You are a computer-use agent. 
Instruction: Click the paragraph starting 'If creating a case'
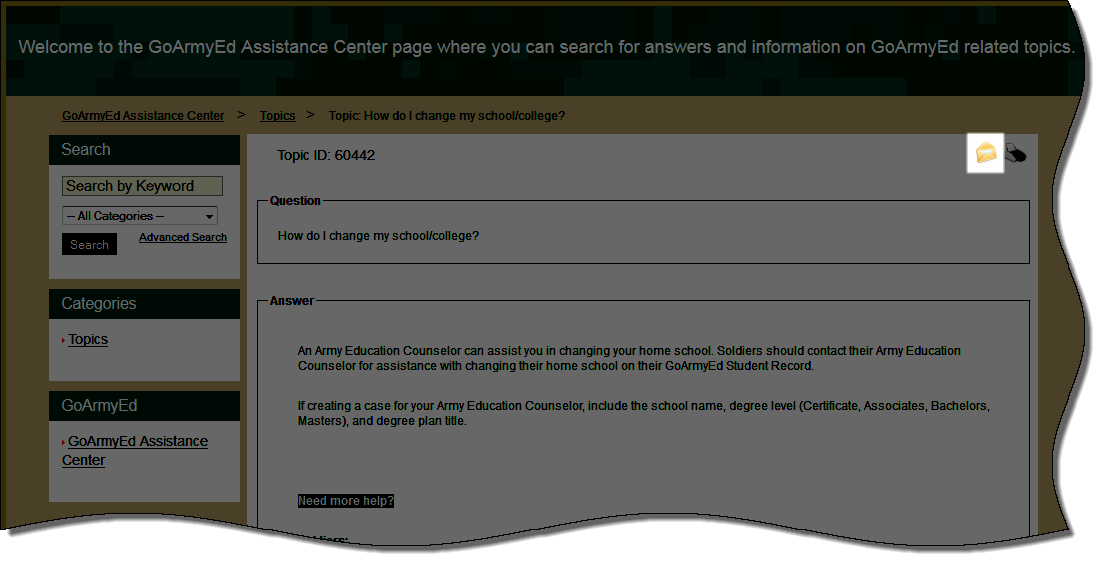point(644,414)
